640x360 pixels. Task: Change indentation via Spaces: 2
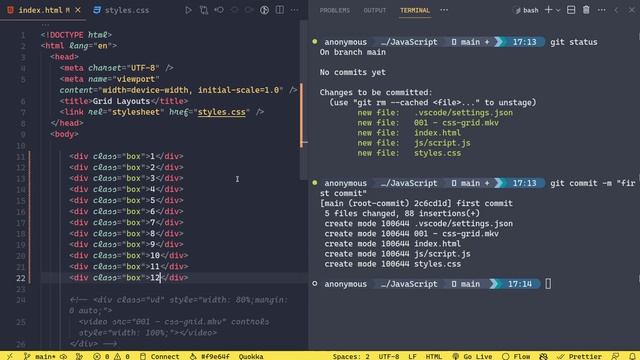(x=351, y=356)
